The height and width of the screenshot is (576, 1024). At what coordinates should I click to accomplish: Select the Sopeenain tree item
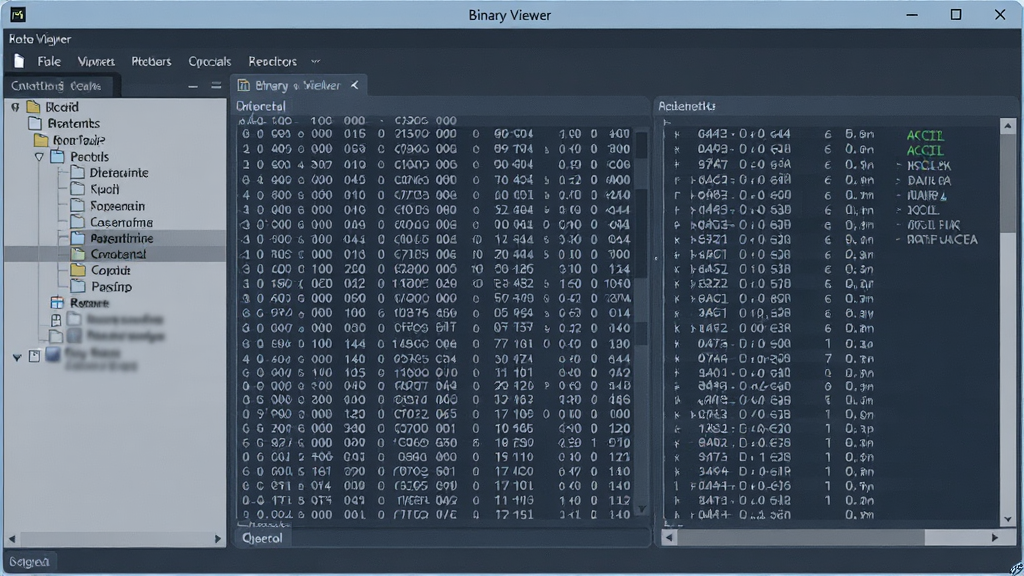click(x=117, y=206)
